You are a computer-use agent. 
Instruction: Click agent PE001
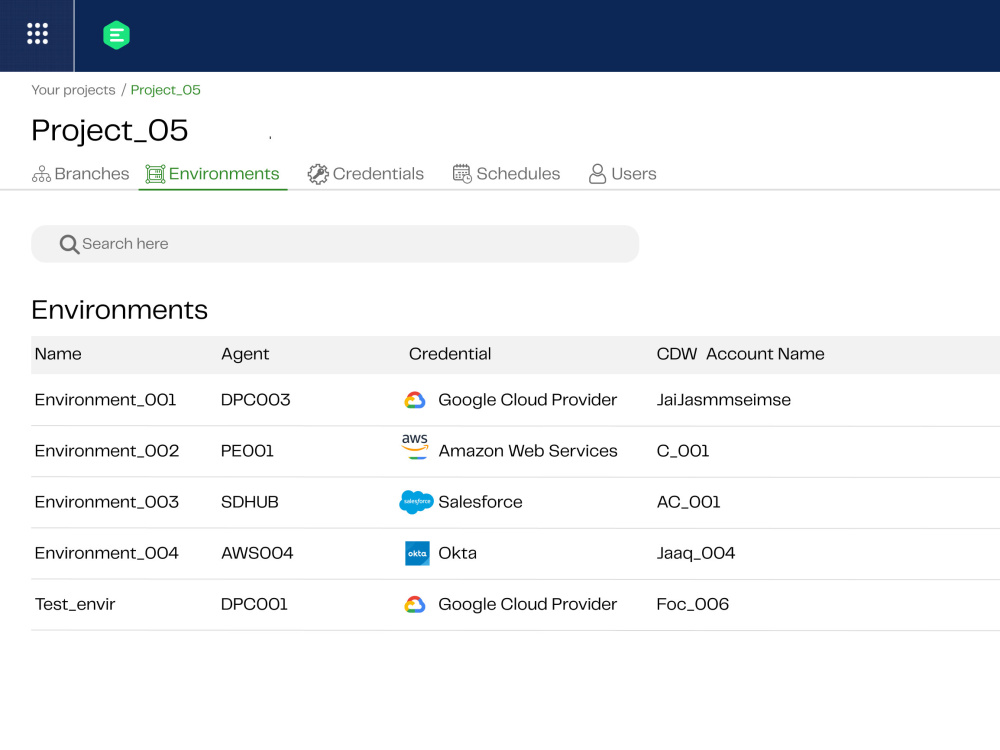[247, 451]
